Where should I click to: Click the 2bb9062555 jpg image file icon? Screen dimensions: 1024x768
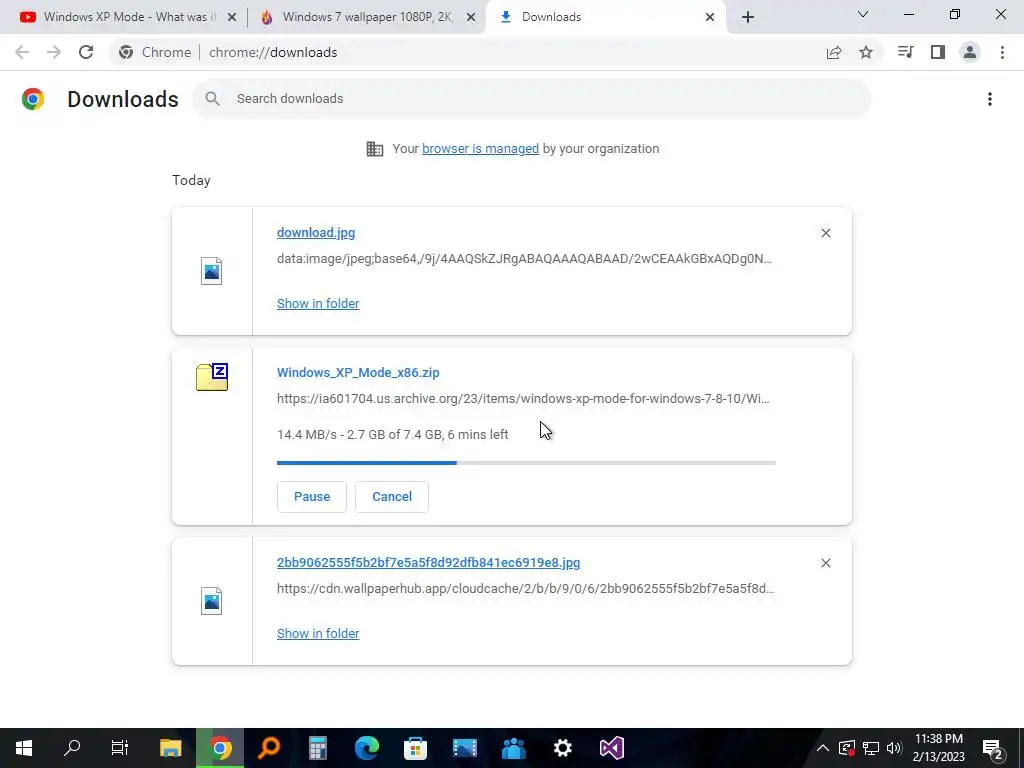pos(212,601)
